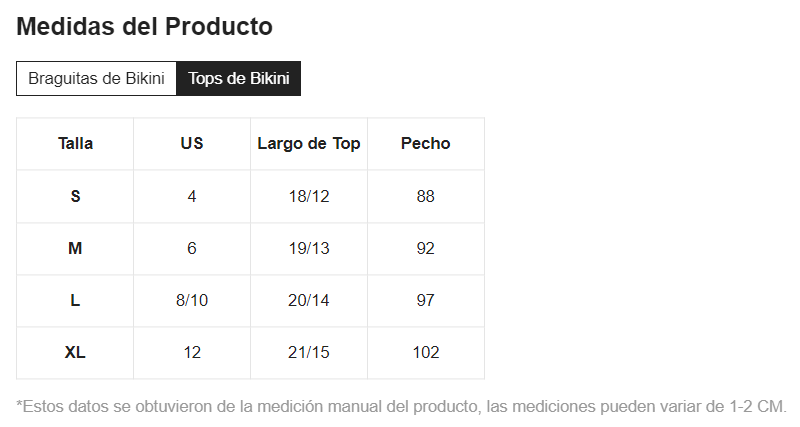Image resolution: width=800 pixels, height=427 pixels.
Task: Click the Medidas del Producto heading
Action: [x=145, y=27]
